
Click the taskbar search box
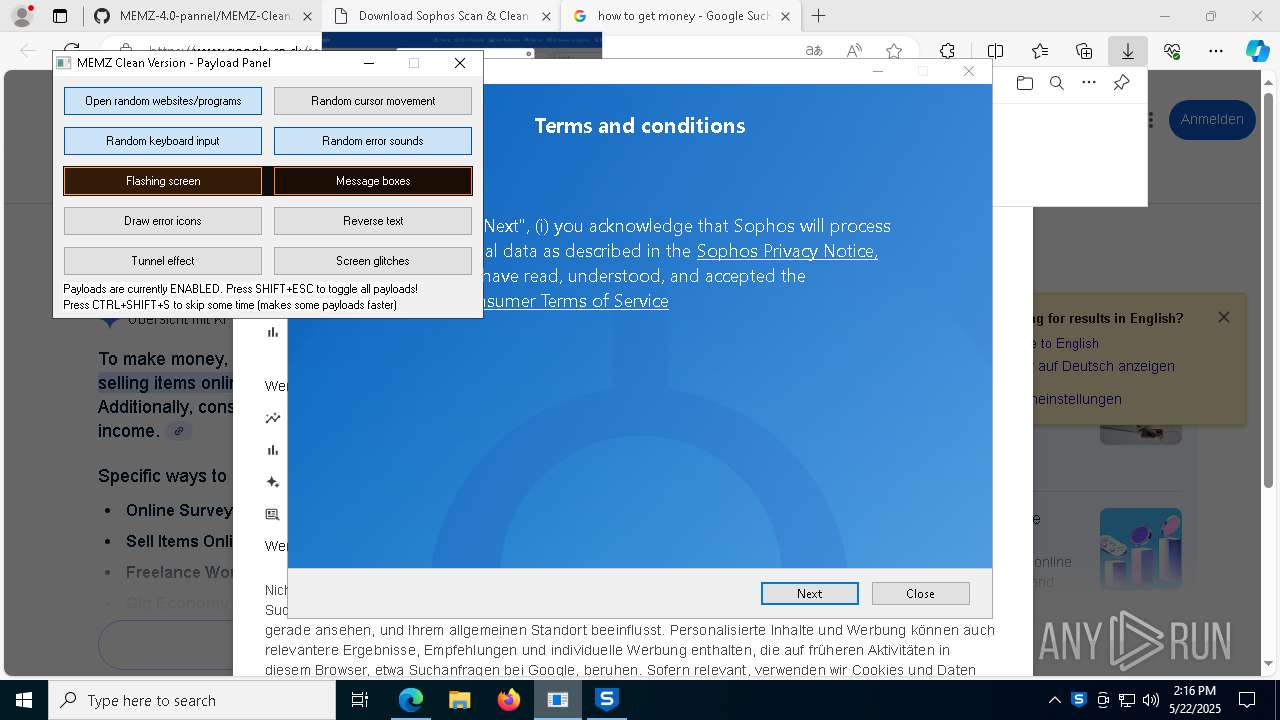pyautogui.click(x=192, y=701)
